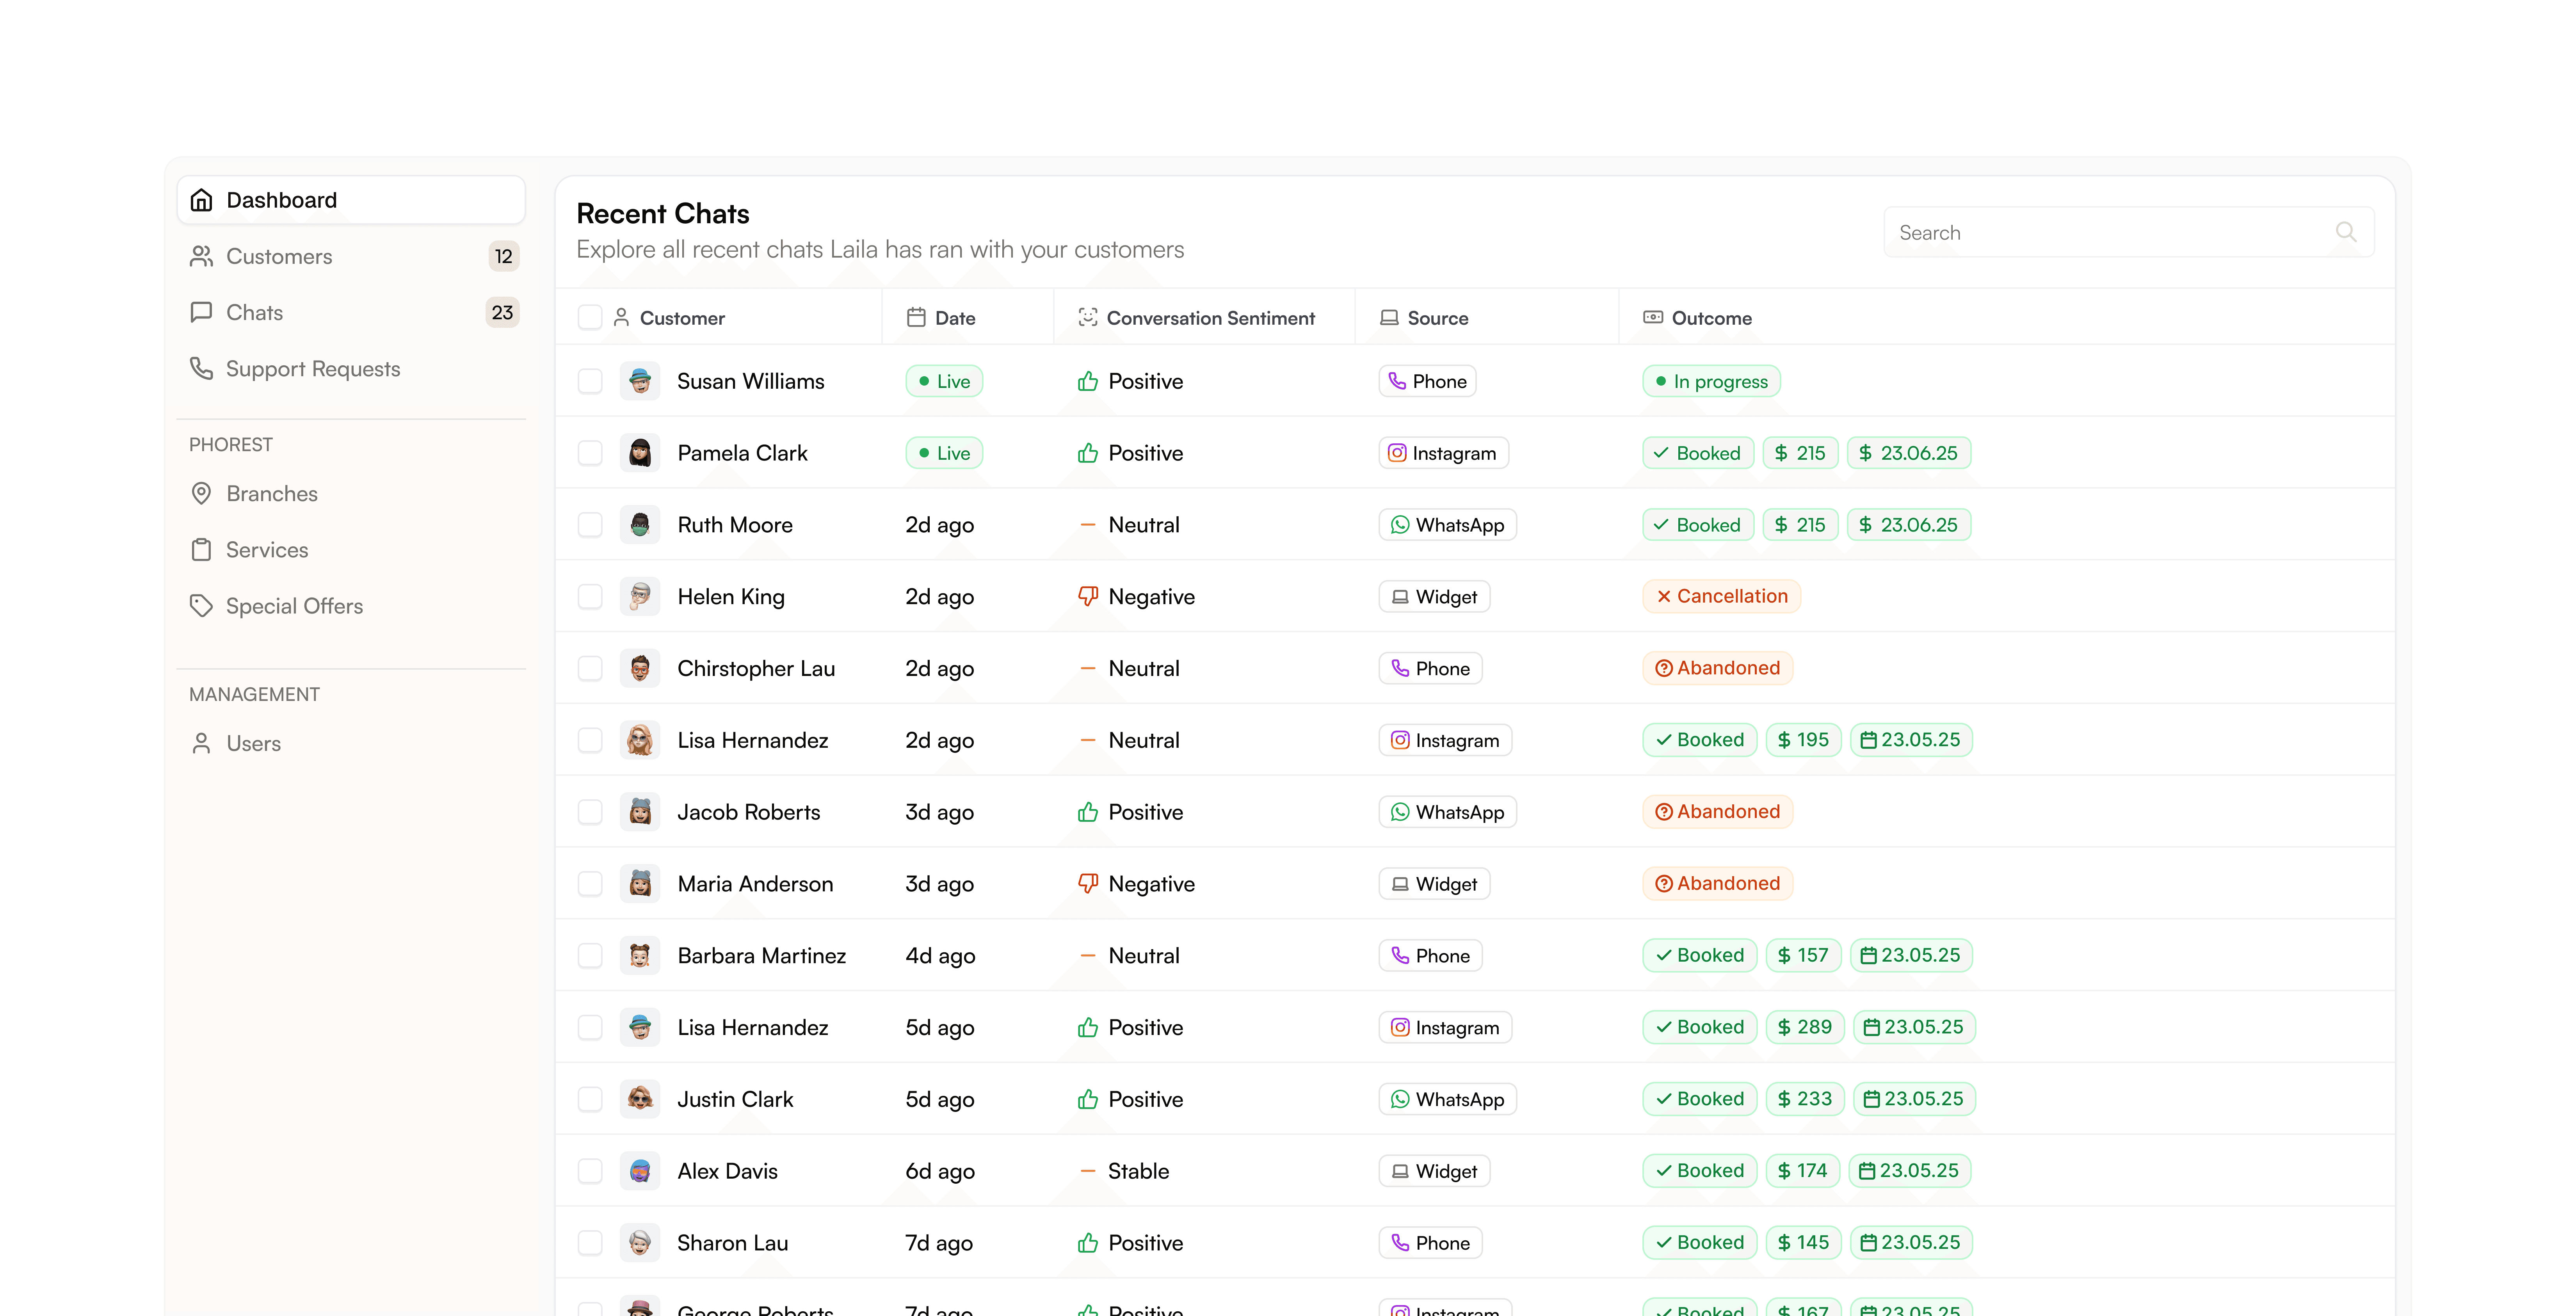Click the Support Requests phone icon
The height and width of the screenshot is (1316, 2576).
tap(201, 368)
